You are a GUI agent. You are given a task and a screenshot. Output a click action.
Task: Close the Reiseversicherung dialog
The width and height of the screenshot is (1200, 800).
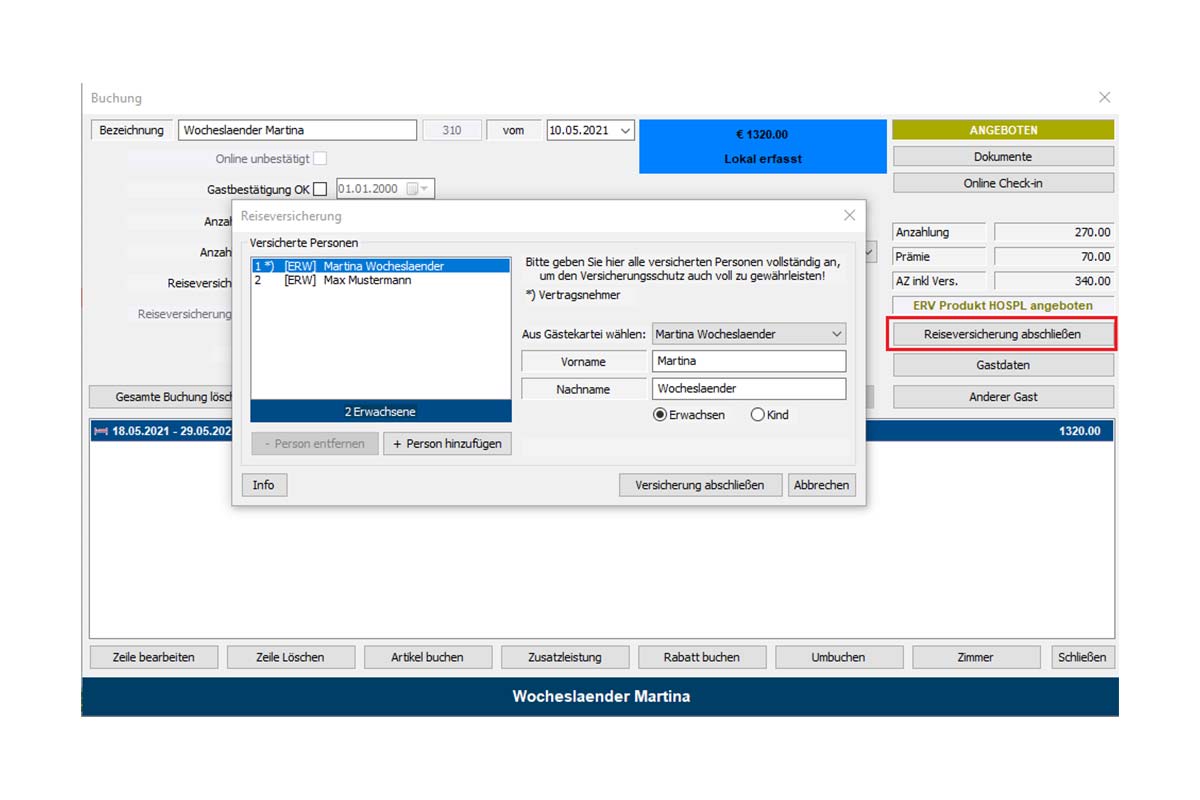tap(849, 215)
